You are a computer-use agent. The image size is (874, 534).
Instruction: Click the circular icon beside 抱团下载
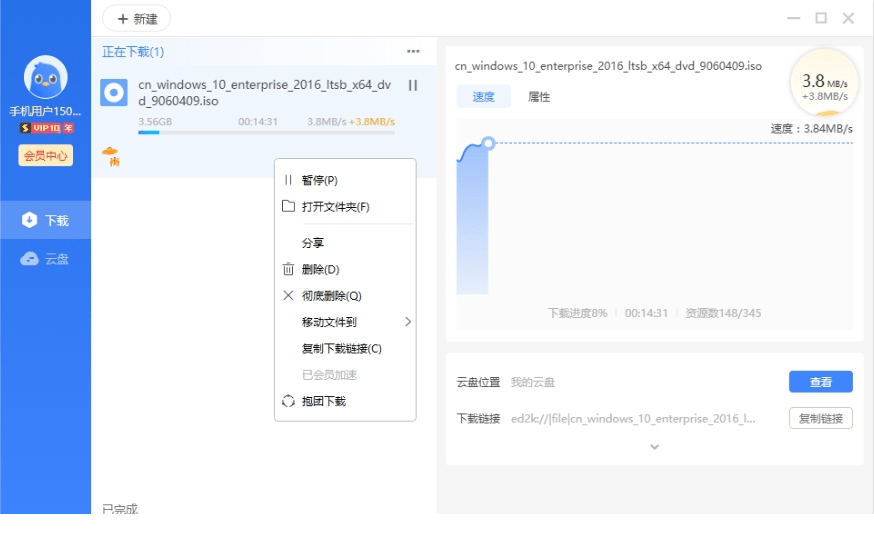(x=288, y=401)
